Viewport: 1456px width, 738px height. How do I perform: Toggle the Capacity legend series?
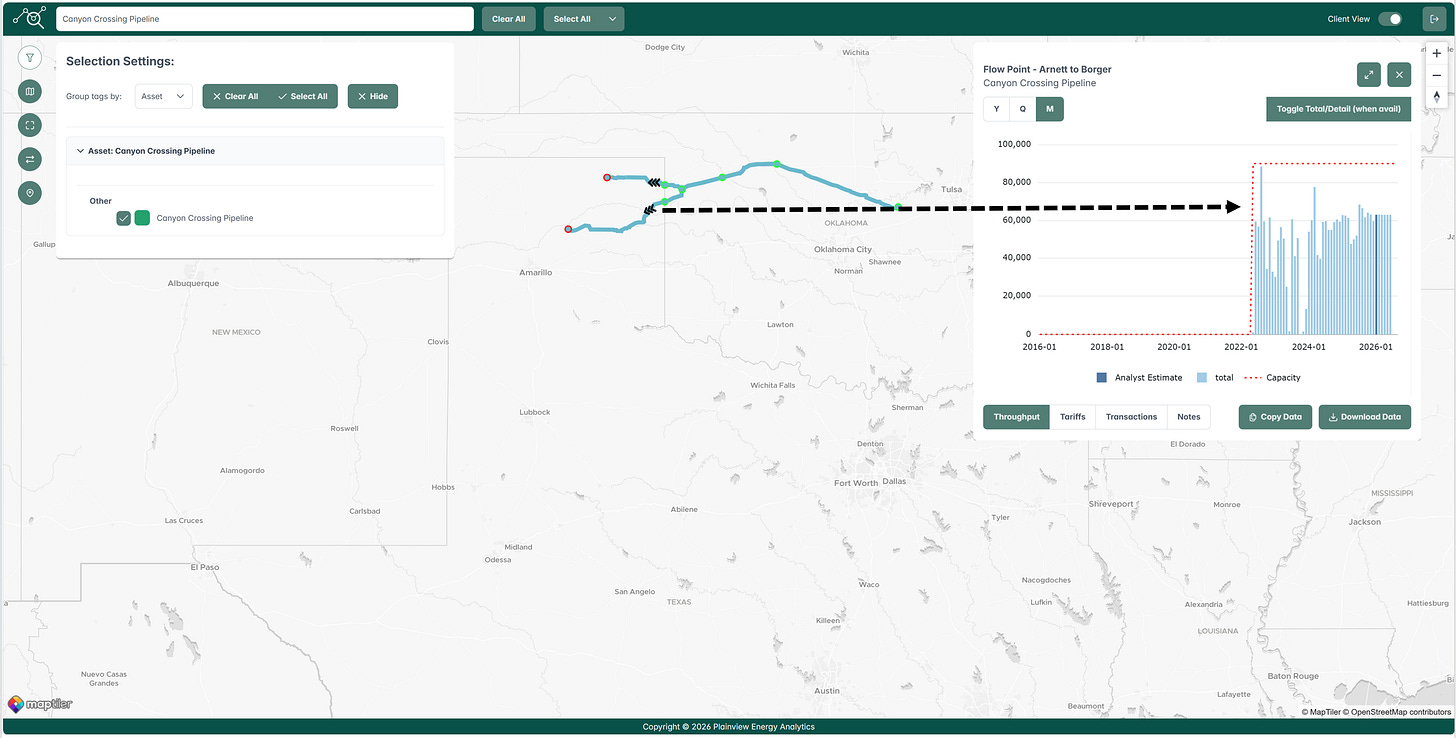[x=1273, y=378]
